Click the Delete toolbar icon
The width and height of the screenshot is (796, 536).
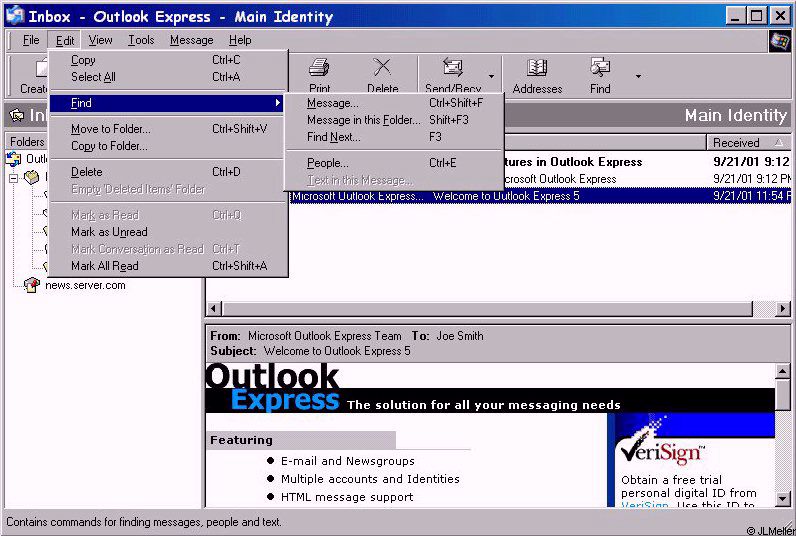click(x=382, y=67)
